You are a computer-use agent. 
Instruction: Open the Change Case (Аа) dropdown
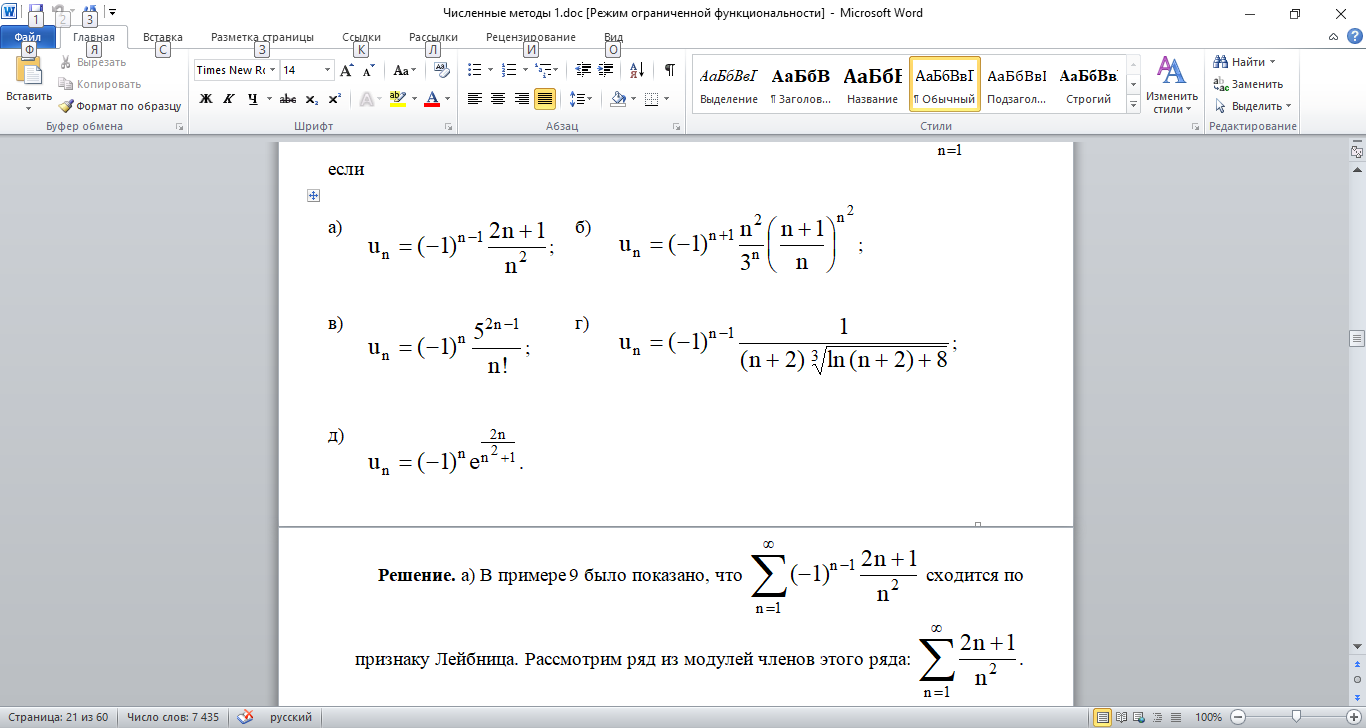pyautogui.click(x=405, y=71)
